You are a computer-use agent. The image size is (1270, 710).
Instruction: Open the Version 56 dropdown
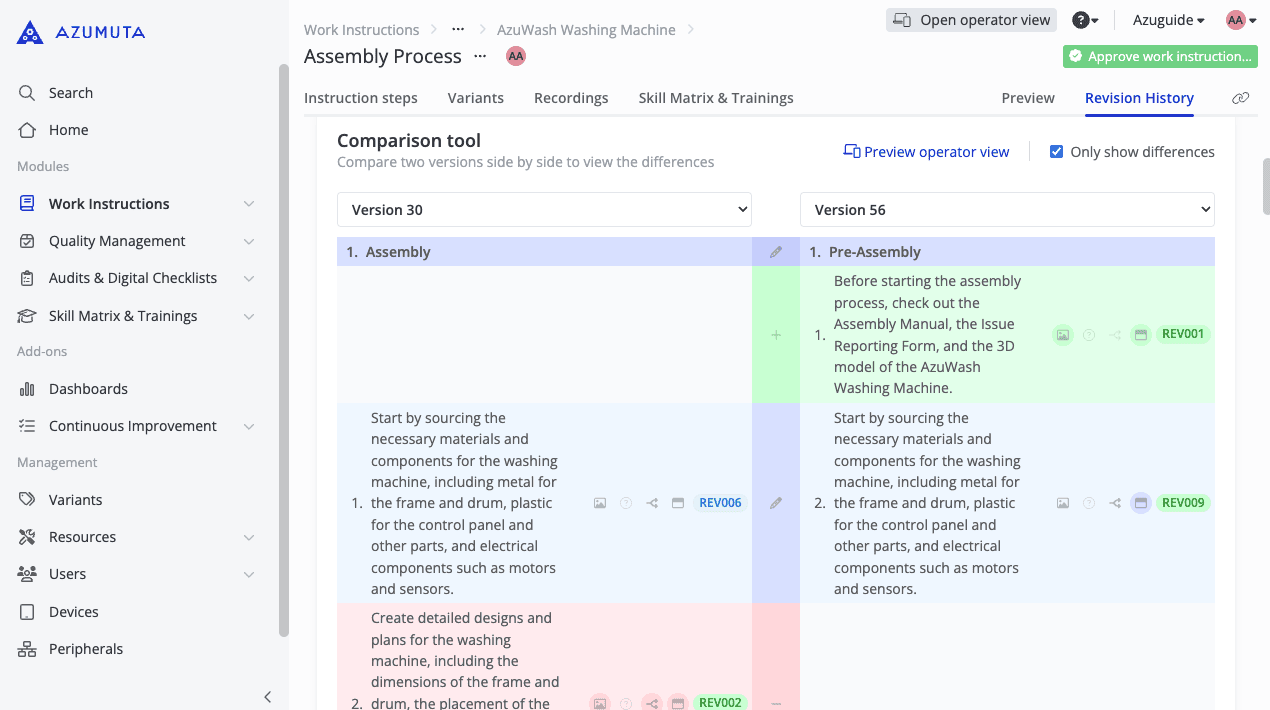coord(1007,210)
